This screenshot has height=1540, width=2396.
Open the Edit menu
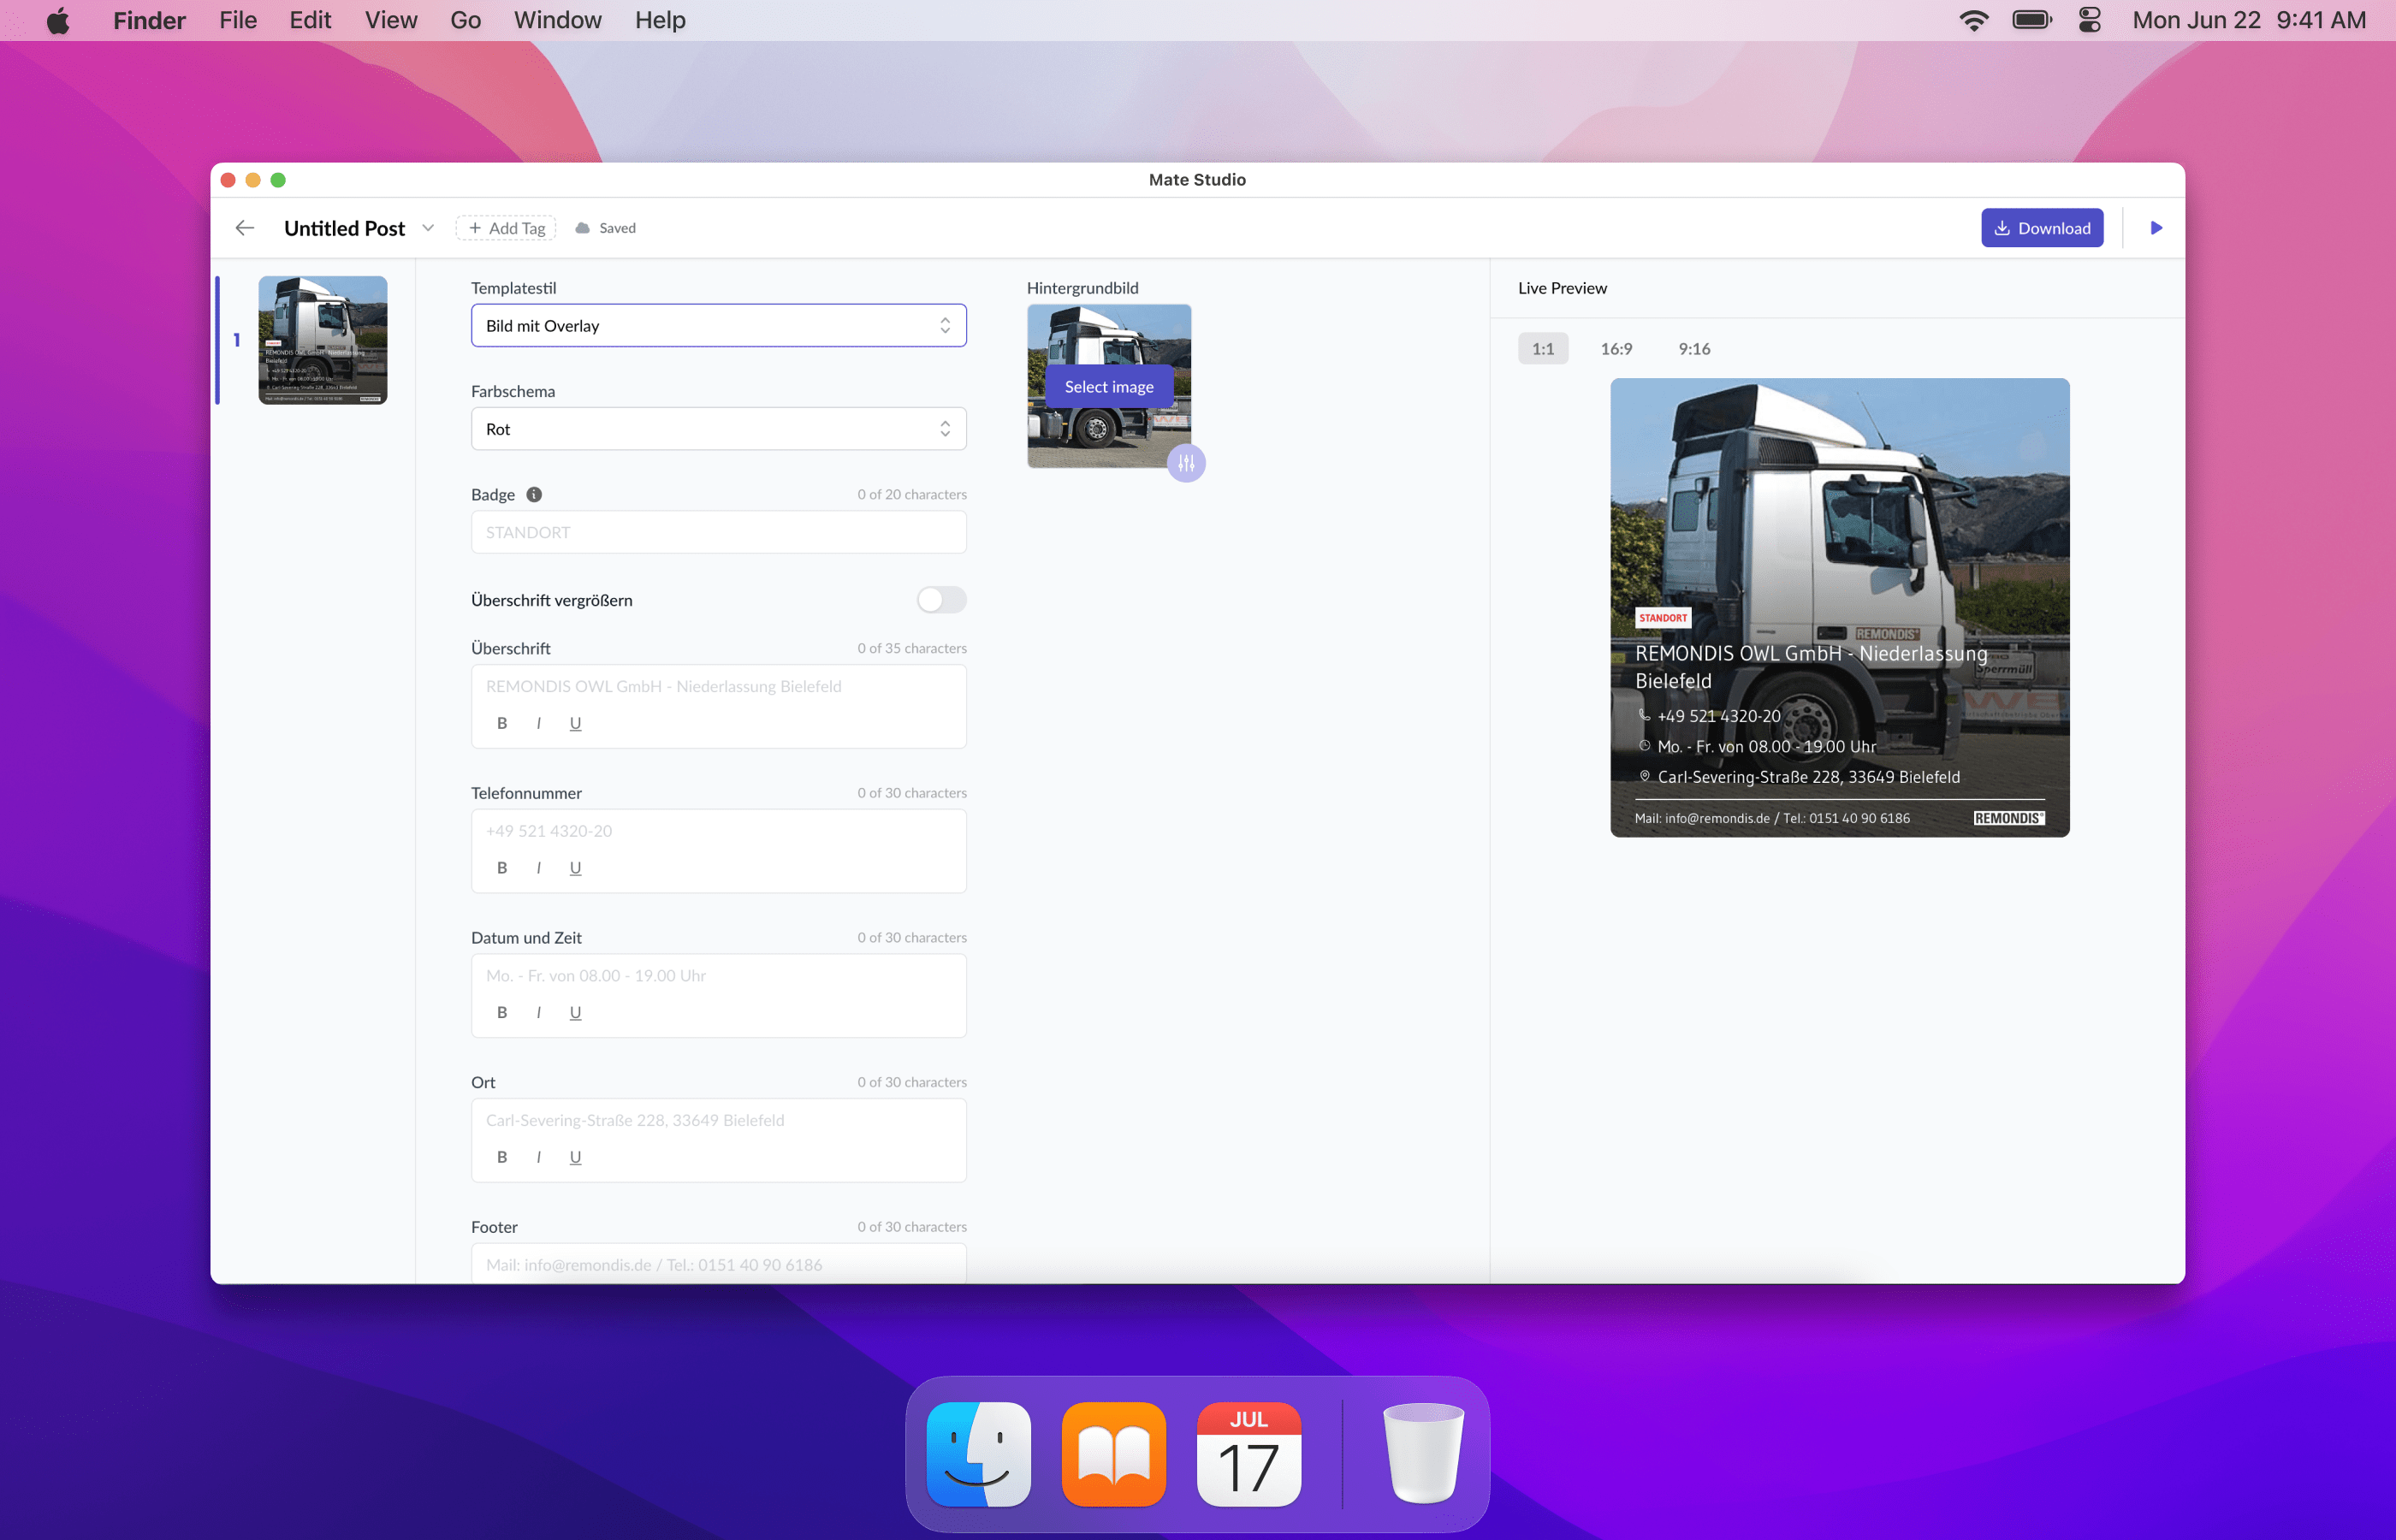coord(310,20)
